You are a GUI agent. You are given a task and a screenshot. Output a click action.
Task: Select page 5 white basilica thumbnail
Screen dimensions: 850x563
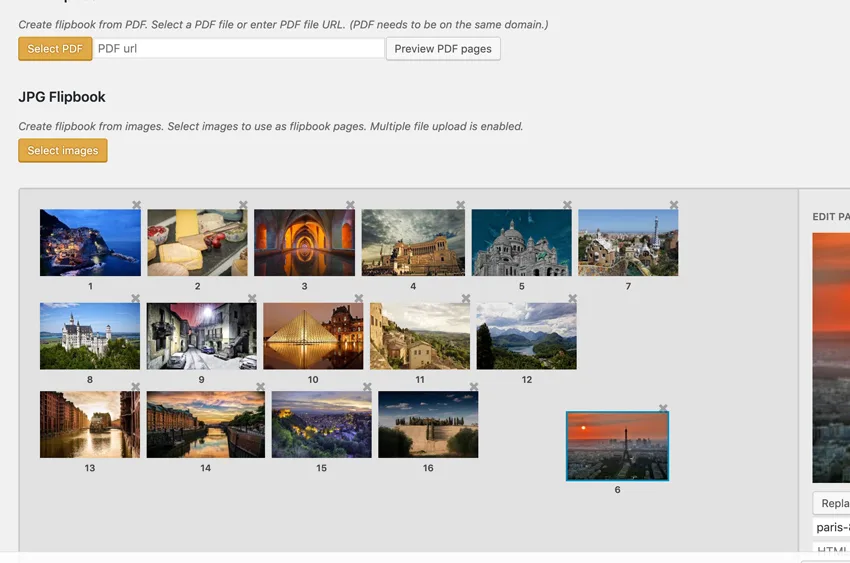click(x=521, y=243)
